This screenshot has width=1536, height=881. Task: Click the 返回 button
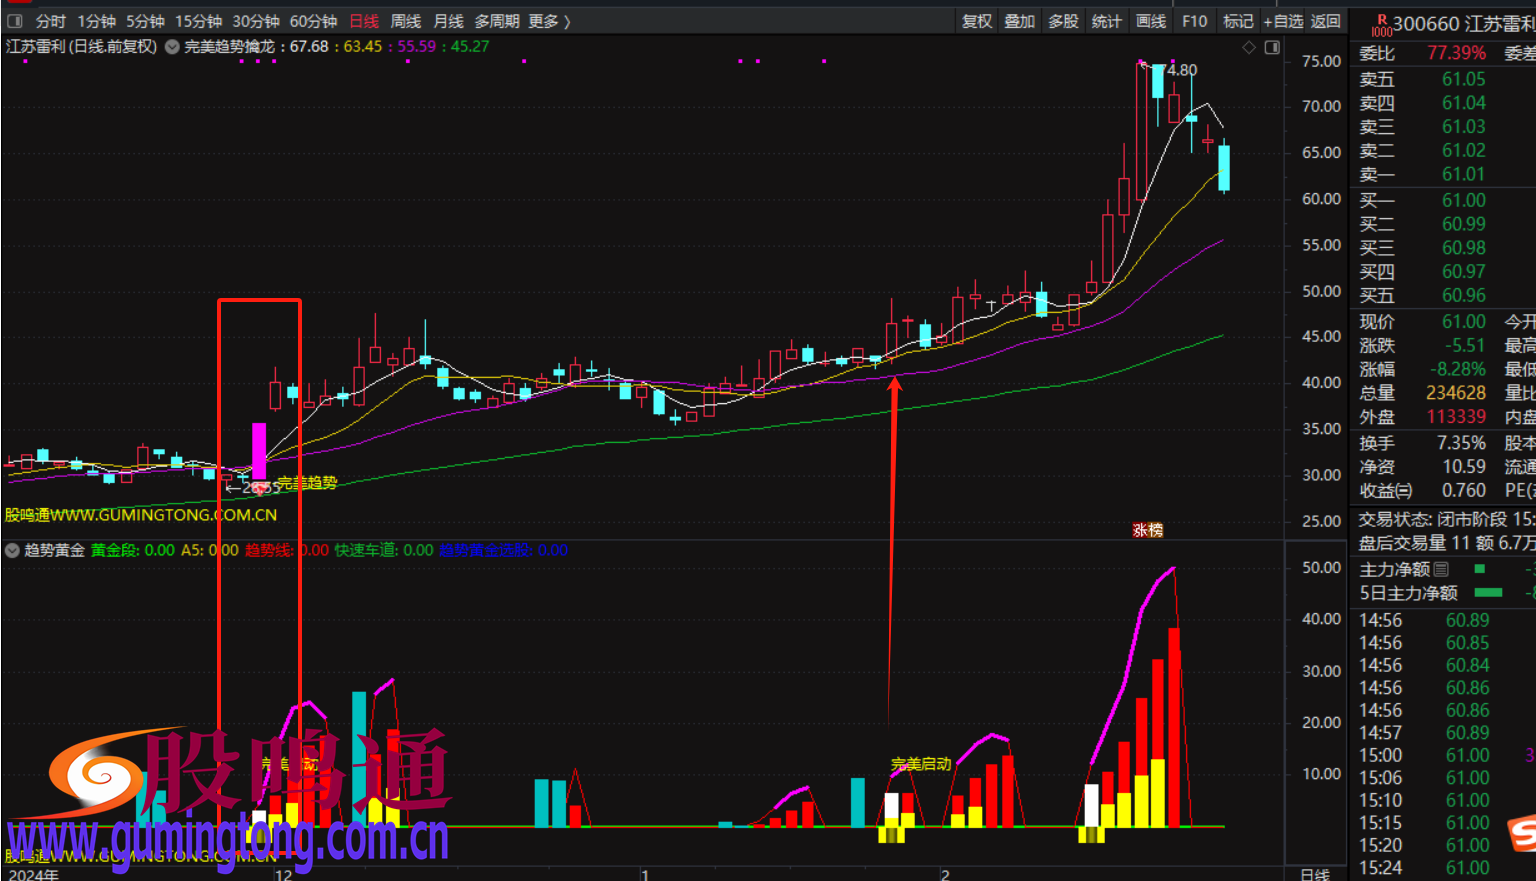[1326, 21]
